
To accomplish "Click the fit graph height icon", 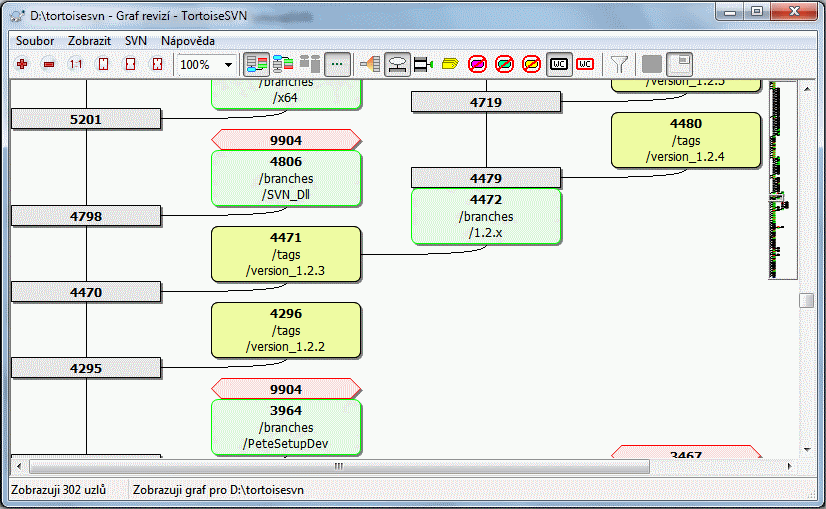I will (x=103, y=64).
